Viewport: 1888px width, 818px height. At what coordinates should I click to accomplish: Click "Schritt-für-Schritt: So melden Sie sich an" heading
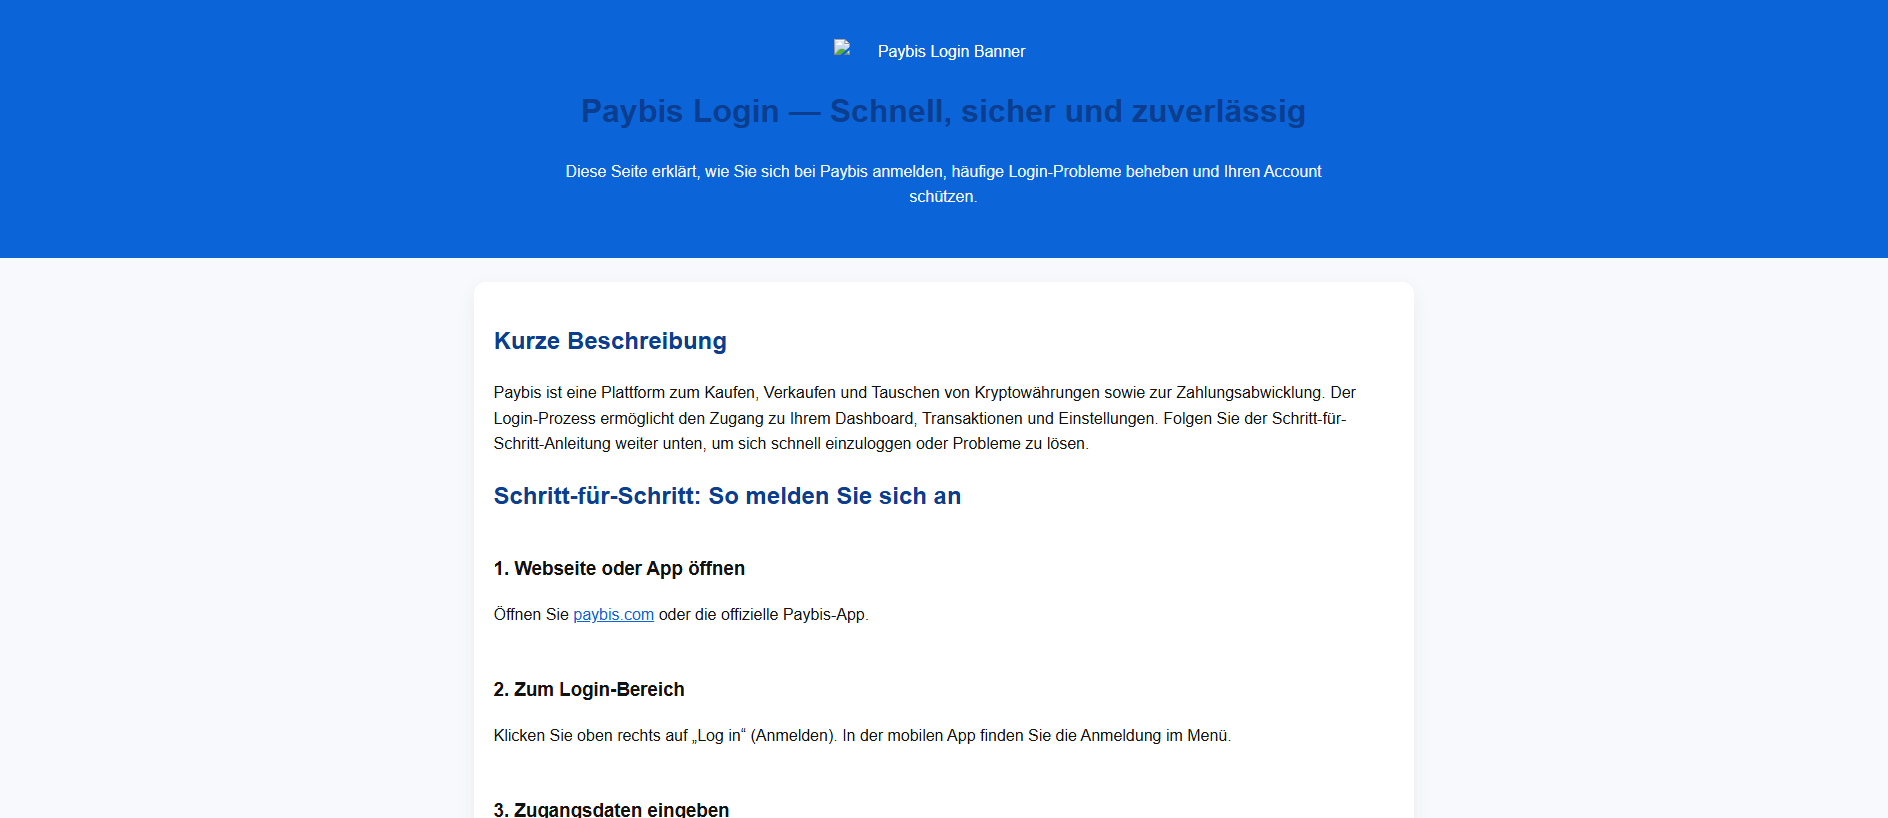tap(727, 496)
